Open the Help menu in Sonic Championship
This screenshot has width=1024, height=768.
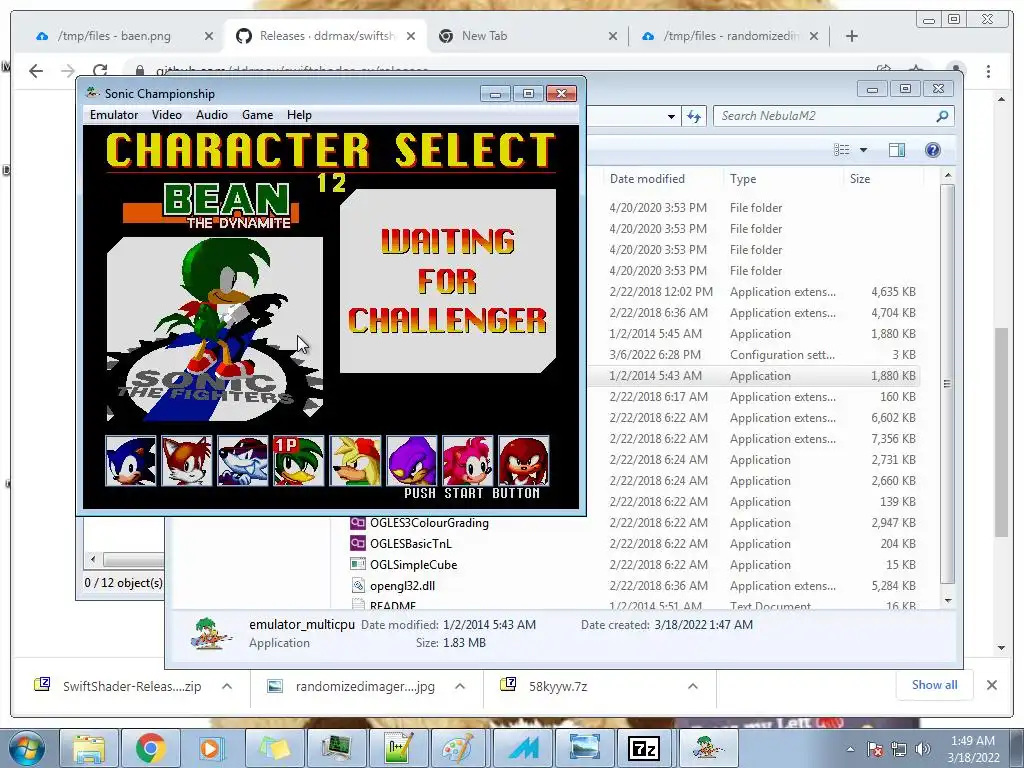pyautogui.click(x=299, y=115)
